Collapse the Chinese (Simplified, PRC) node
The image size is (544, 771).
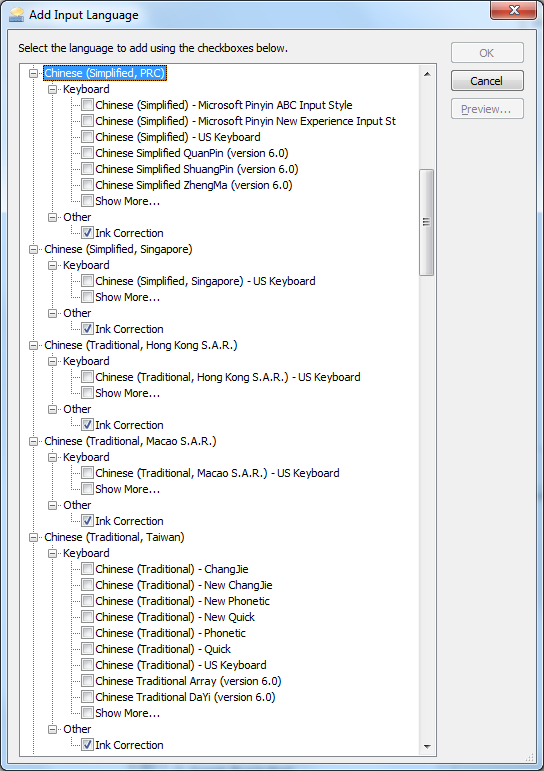[33, 73]
